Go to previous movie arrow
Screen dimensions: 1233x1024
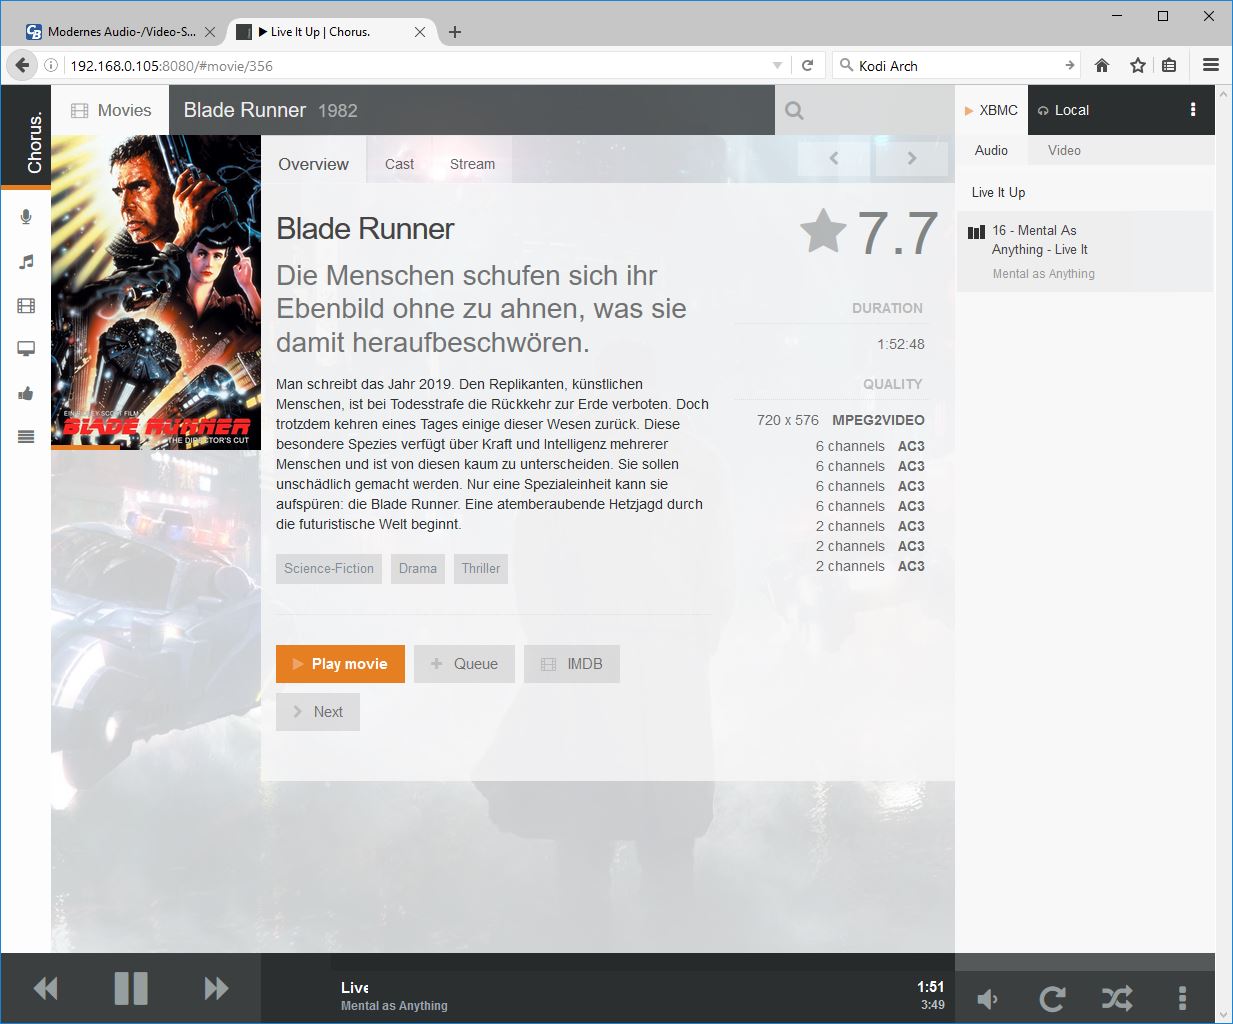[833, 158]
